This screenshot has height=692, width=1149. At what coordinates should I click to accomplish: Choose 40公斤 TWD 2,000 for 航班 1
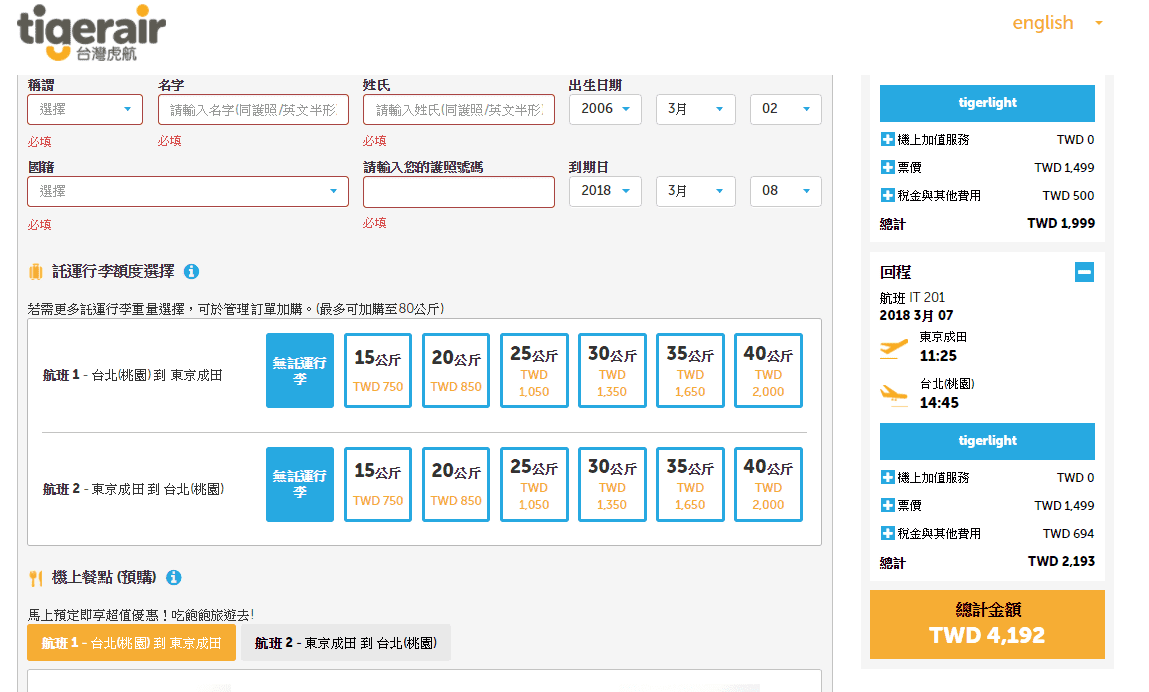[x=768, y=370]
